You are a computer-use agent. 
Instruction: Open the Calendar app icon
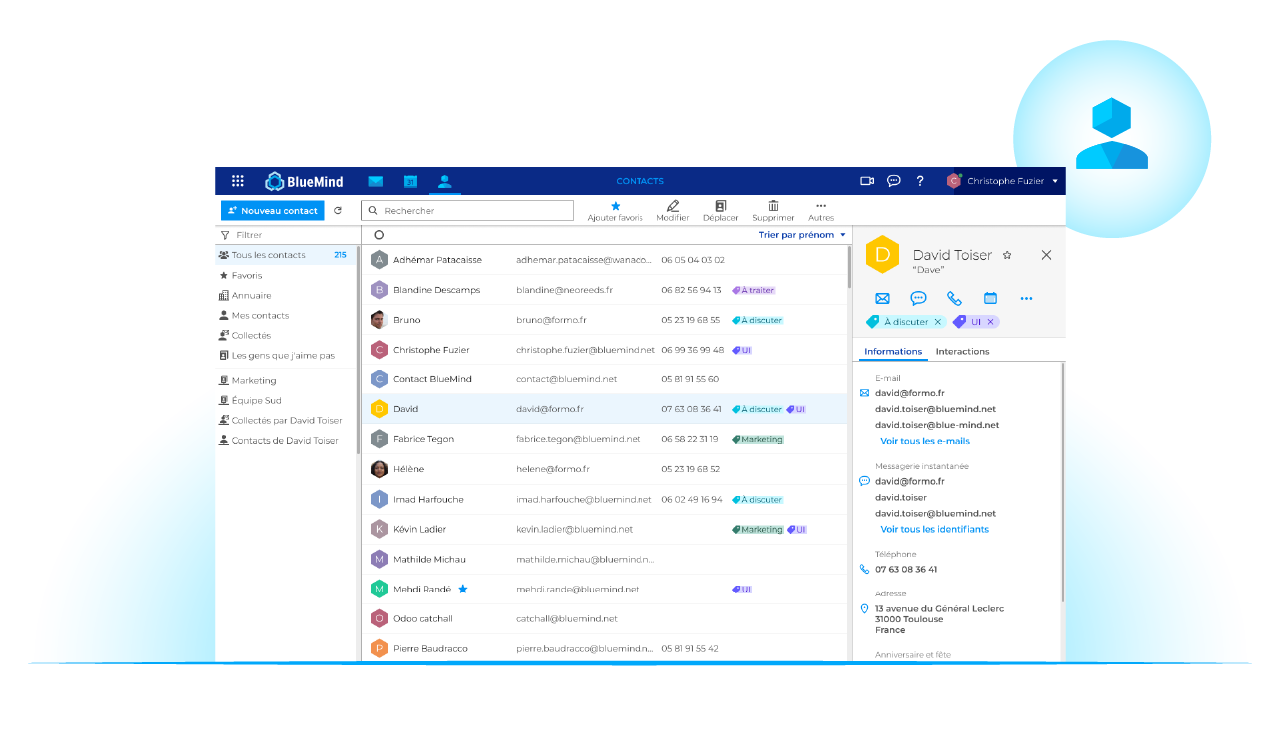(410, 181)
